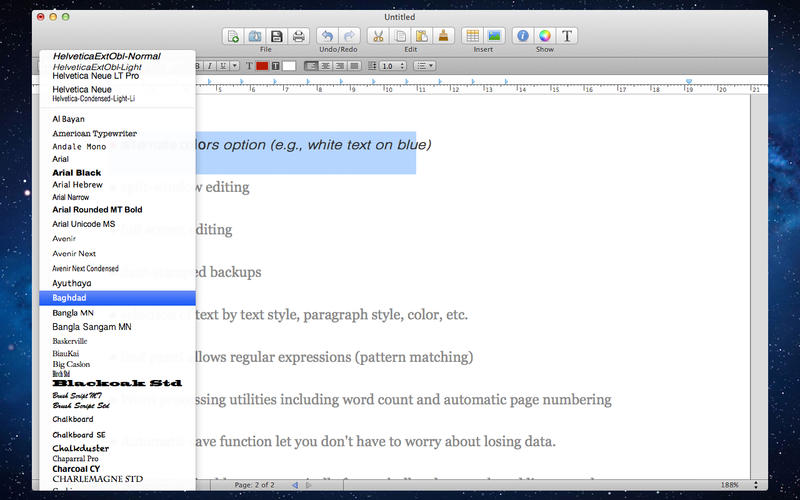Paste clipboard with the paste icon

(421, 36)
